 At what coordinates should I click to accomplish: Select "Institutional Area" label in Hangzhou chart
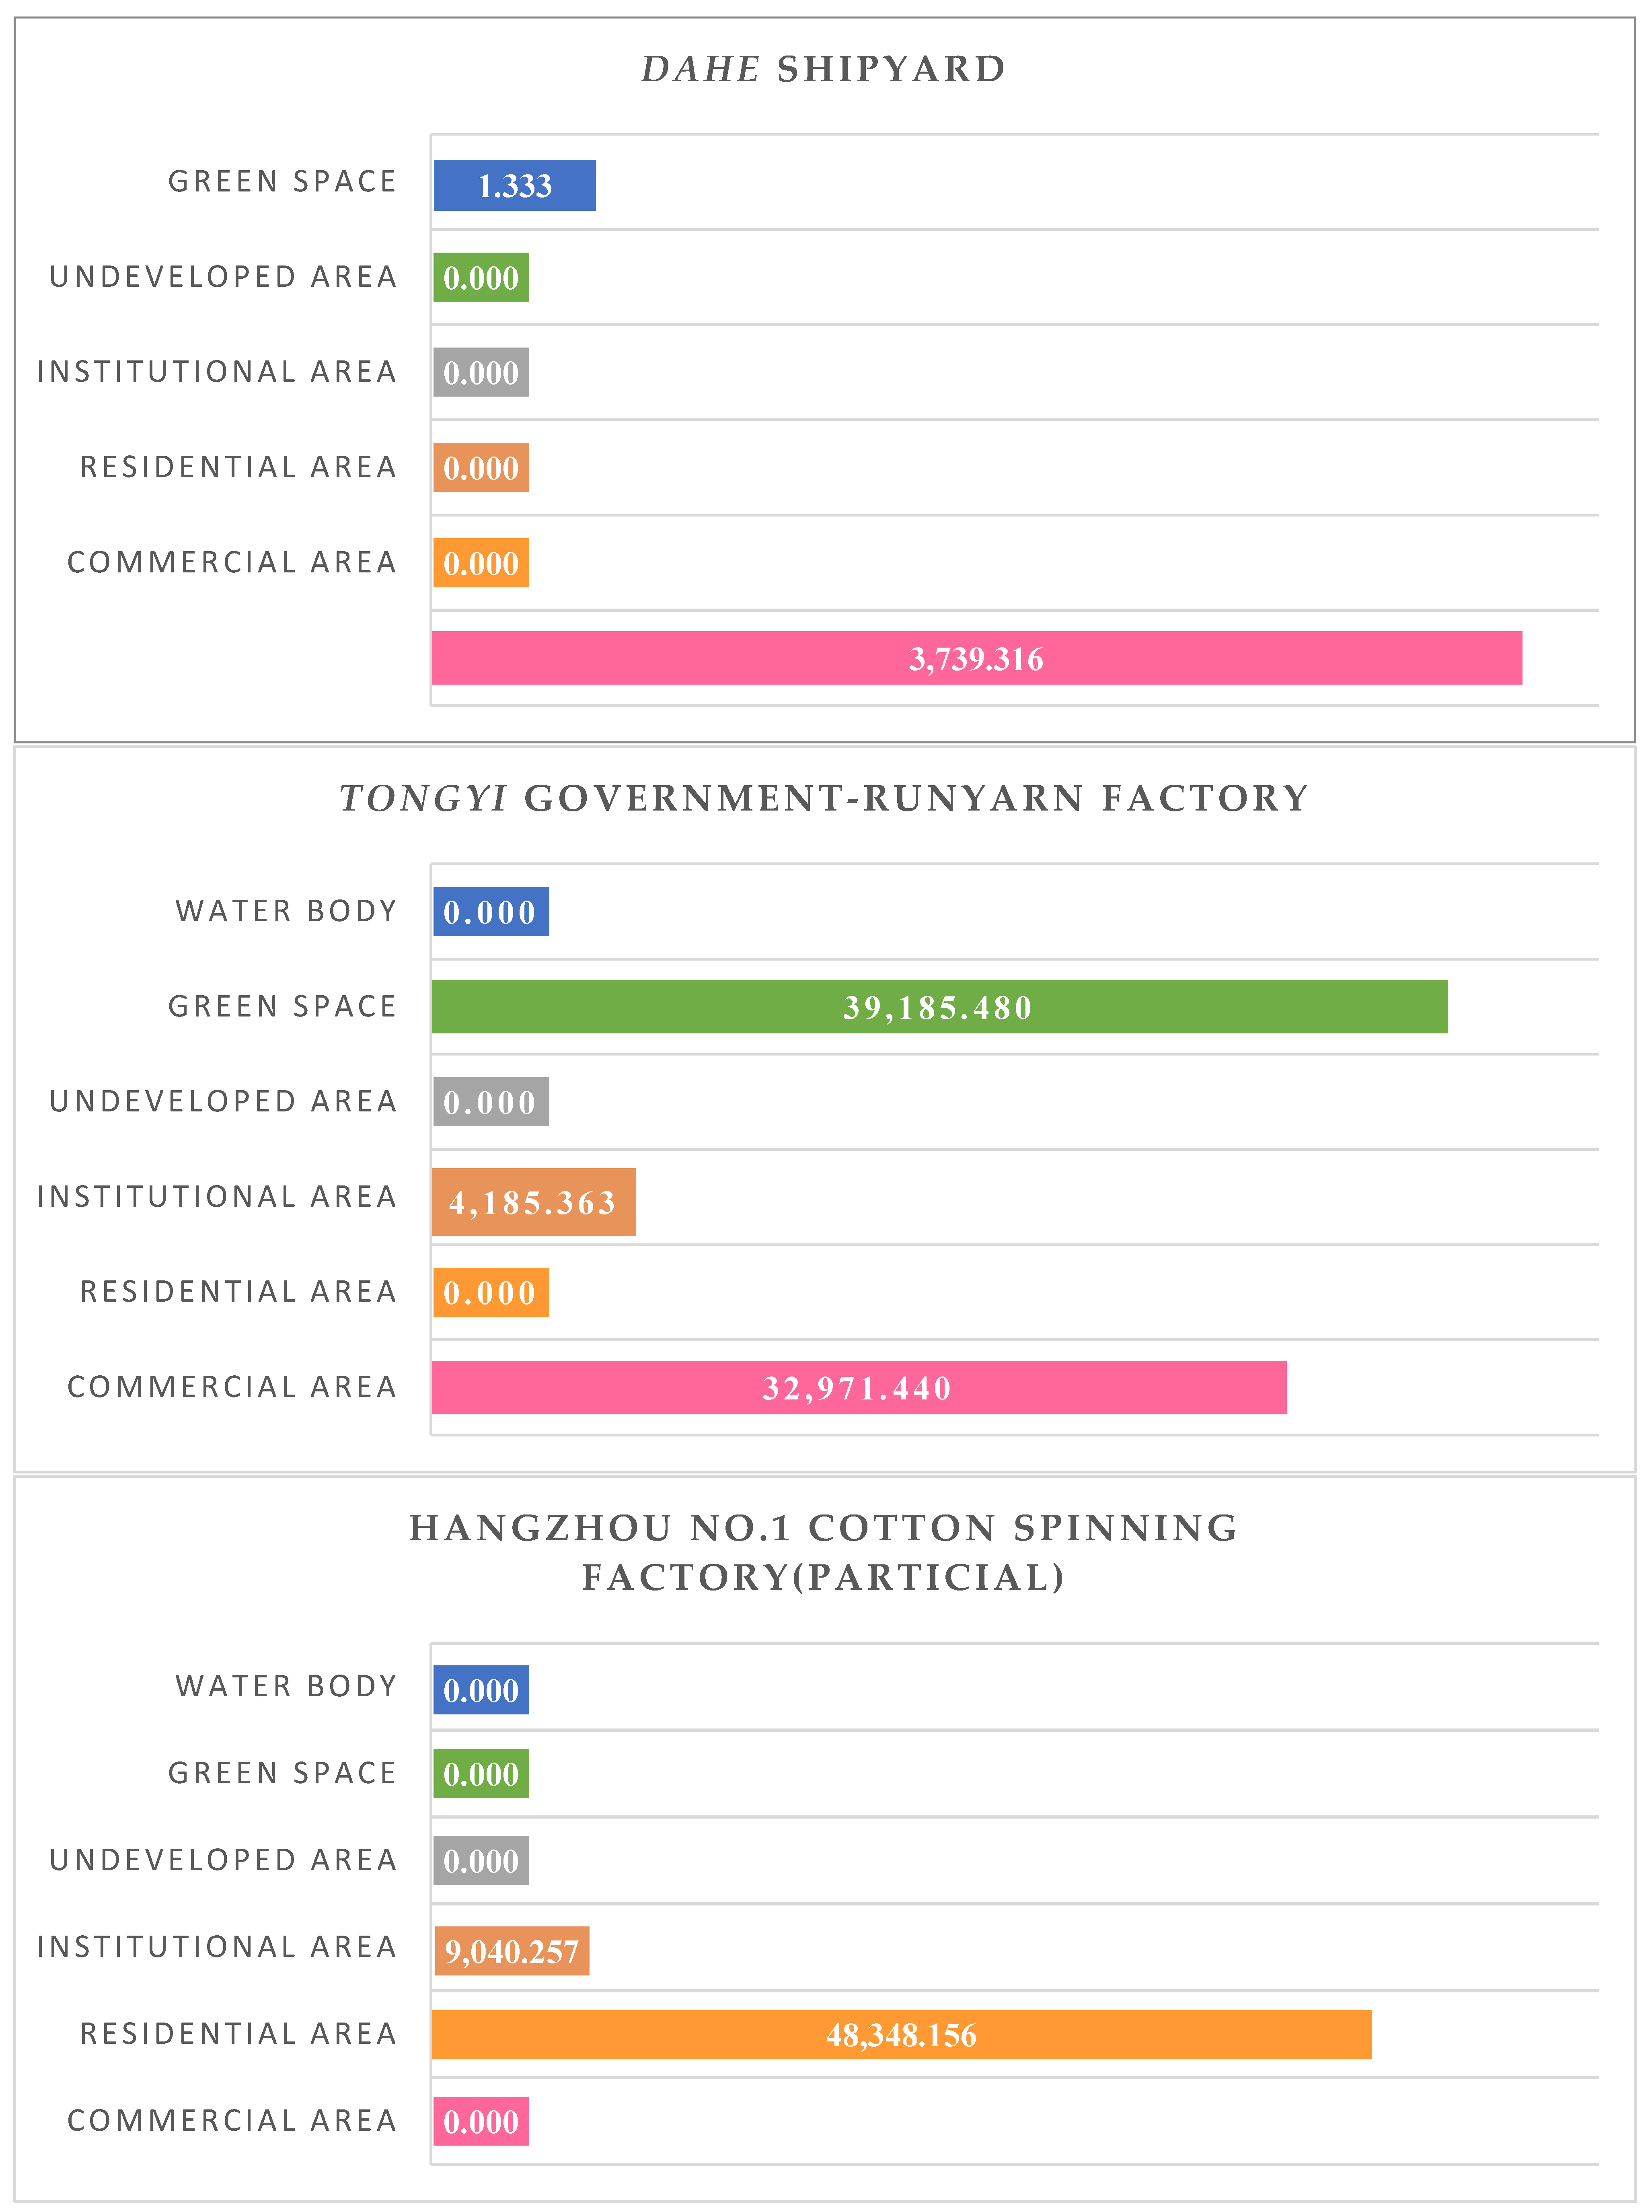[x=217, y=1946]
